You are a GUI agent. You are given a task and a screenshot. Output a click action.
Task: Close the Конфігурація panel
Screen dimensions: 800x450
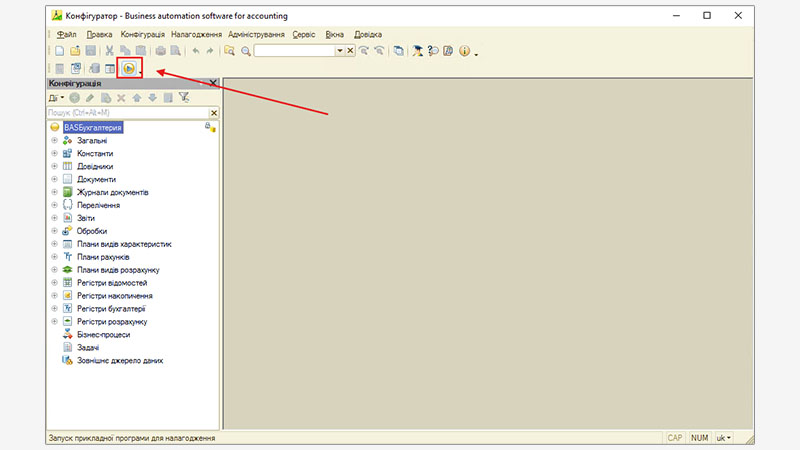[x=213, y=84]
